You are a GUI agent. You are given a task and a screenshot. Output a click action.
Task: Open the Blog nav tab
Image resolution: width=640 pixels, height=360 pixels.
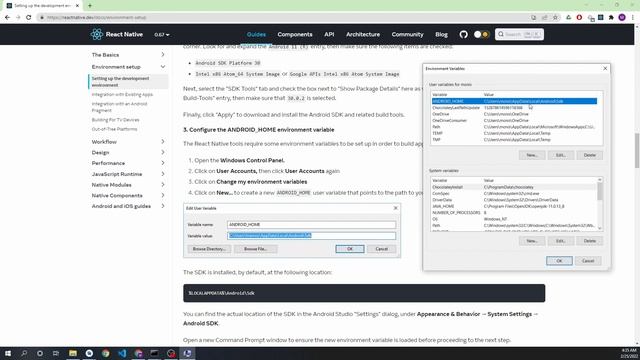[x=441, y=34]
